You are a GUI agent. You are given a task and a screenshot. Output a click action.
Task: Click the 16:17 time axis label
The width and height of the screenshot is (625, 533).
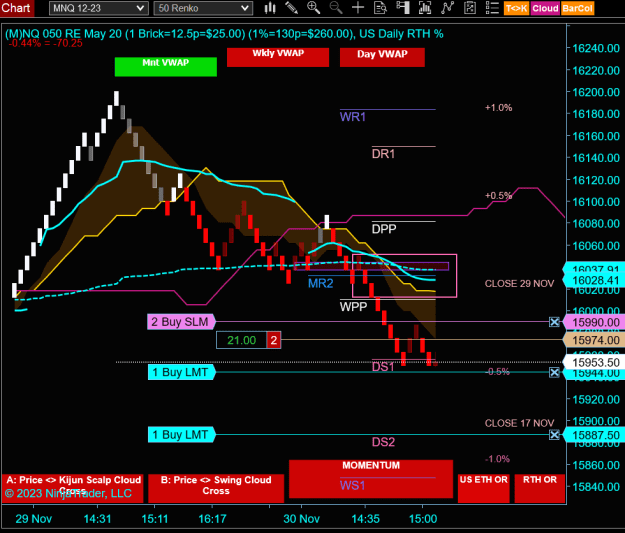212,519
